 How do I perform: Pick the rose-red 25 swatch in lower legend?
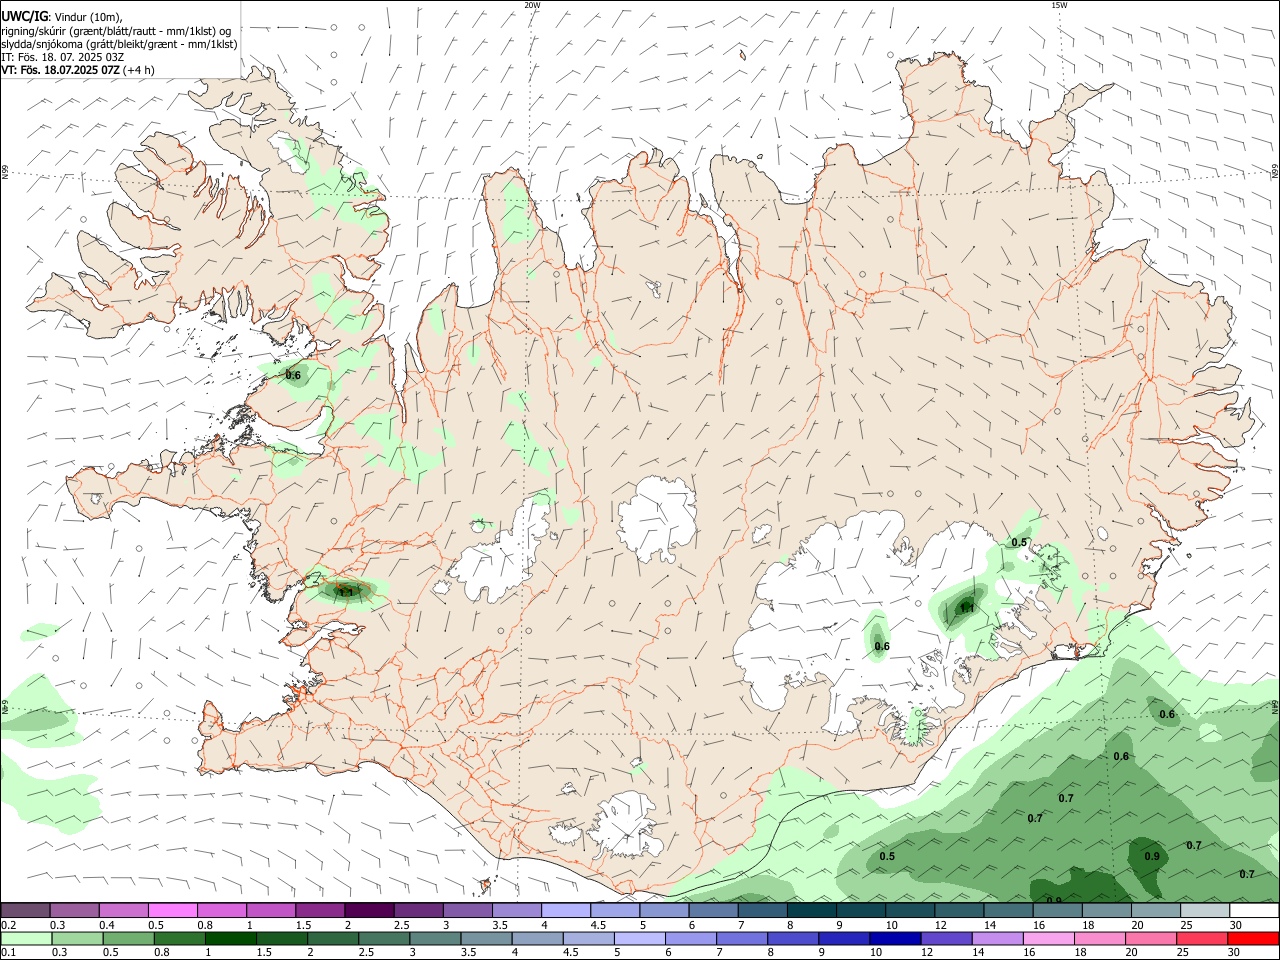[1201, 938]
